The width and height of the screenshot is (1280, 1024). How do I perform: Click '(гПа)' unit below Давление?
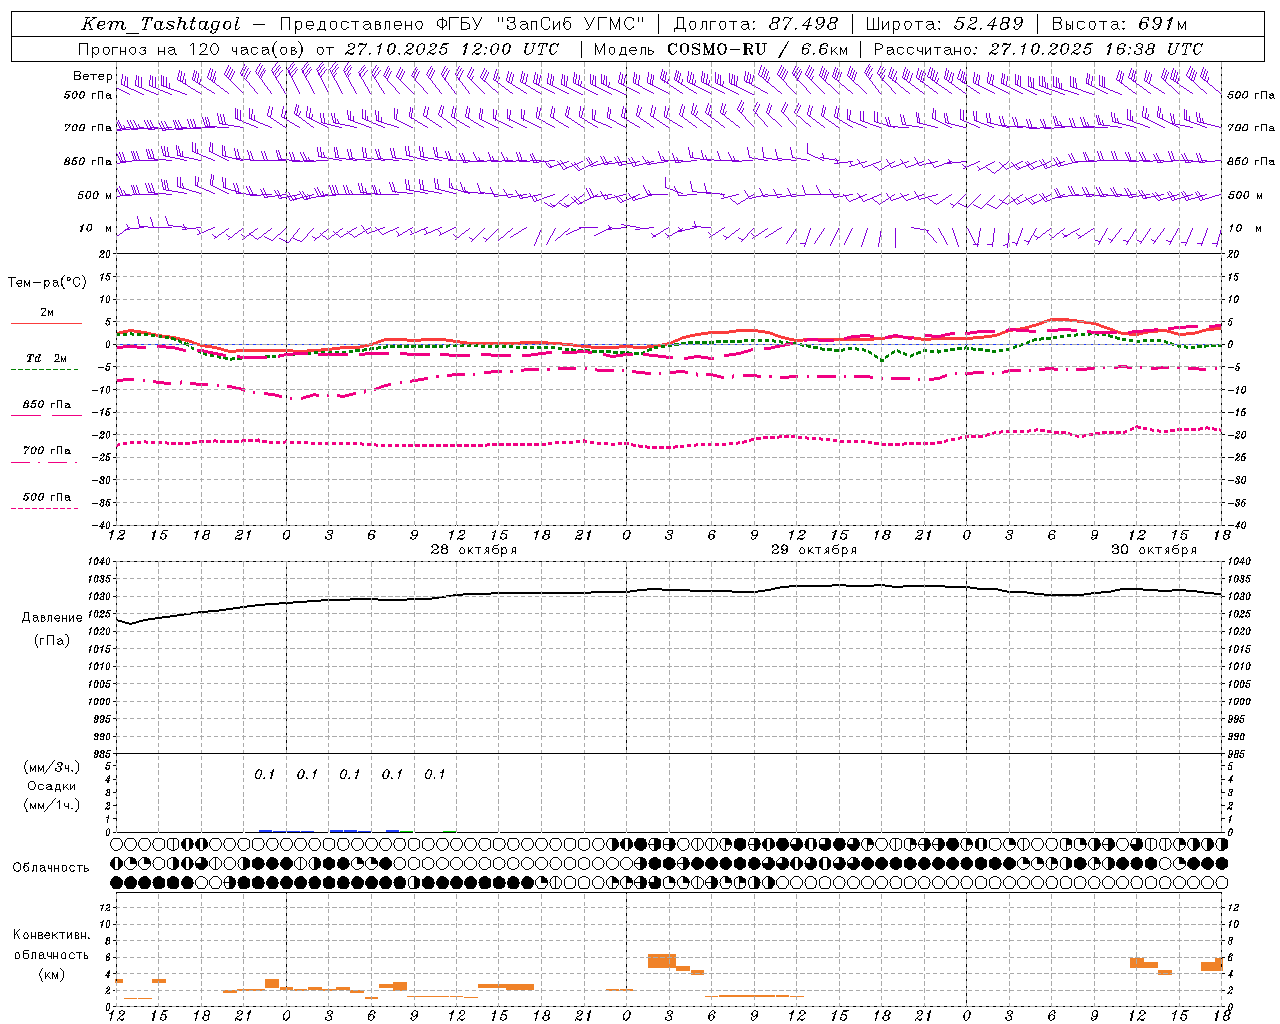pyautogui.click(x=52, y=641)
